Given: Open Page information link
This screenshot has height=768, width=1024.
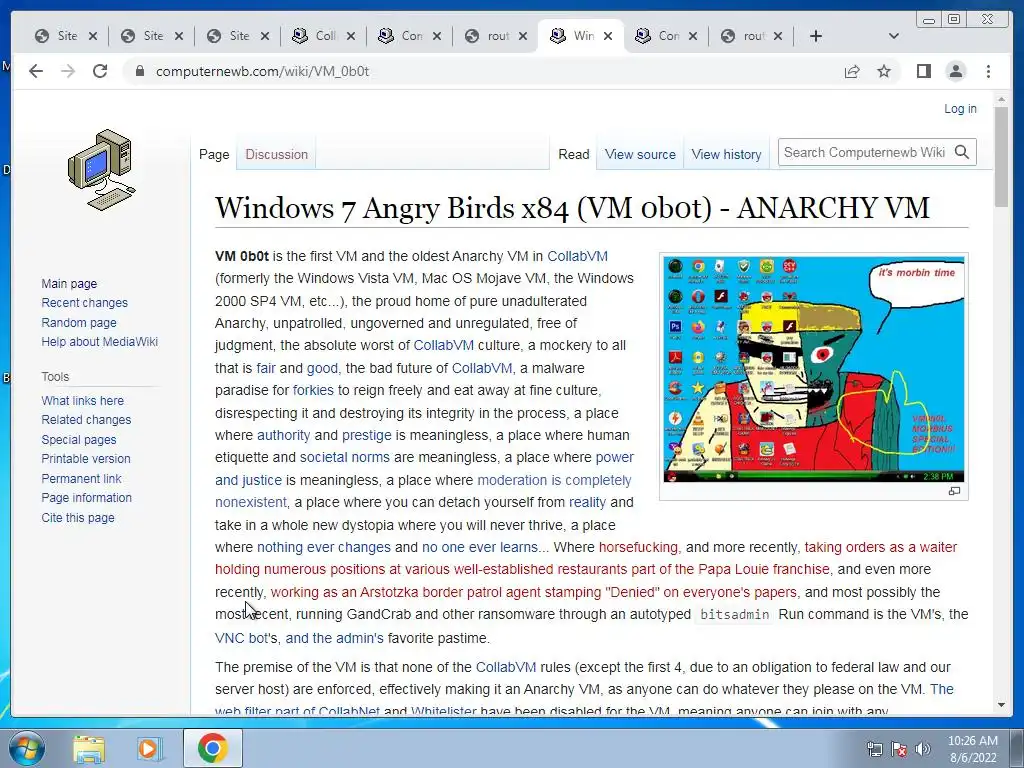Looking at the screenshot, I should coord(86,498).
